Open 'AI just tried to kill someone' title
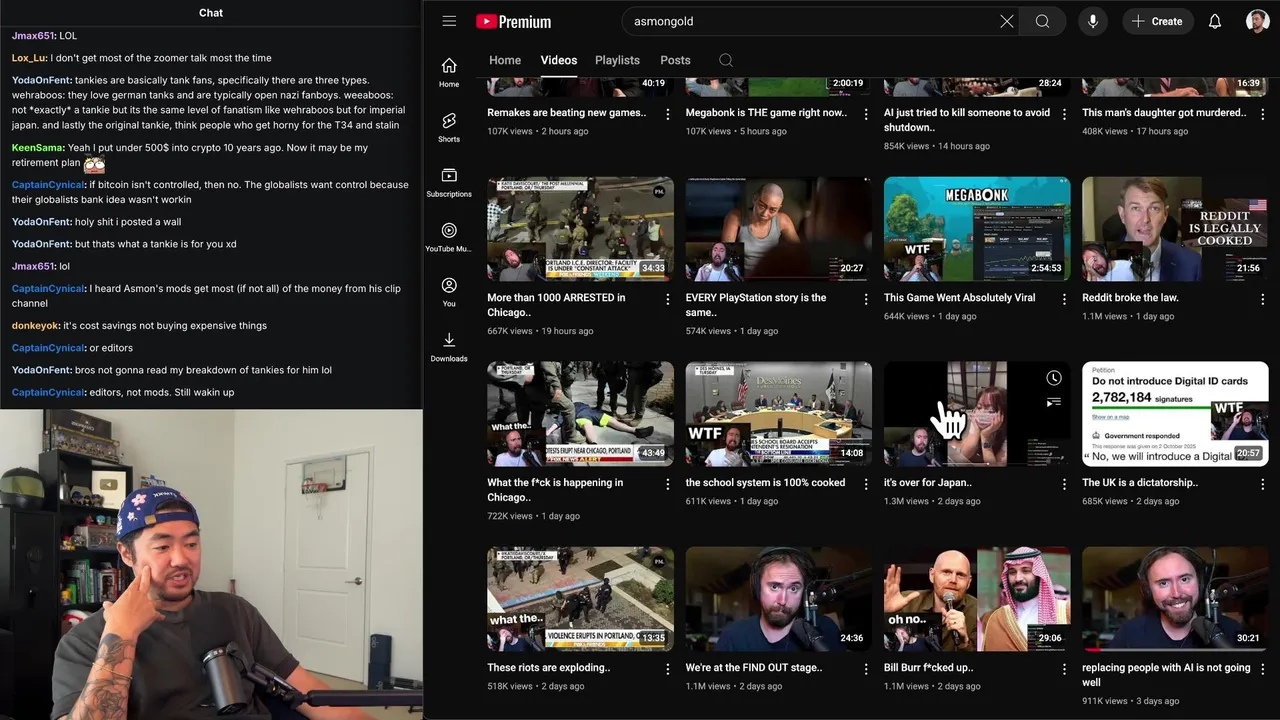This screenshot has height=720, width=1280. click(x=967, y=120)
